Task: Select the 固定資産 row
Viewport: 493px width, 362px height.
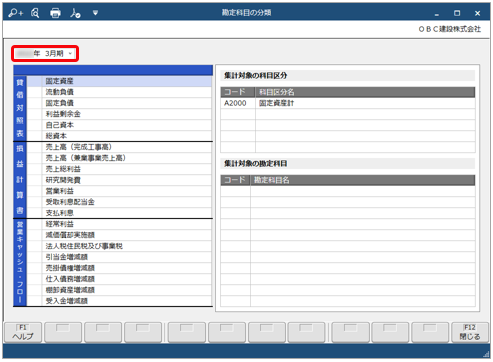Action: [x=119, y=81]
